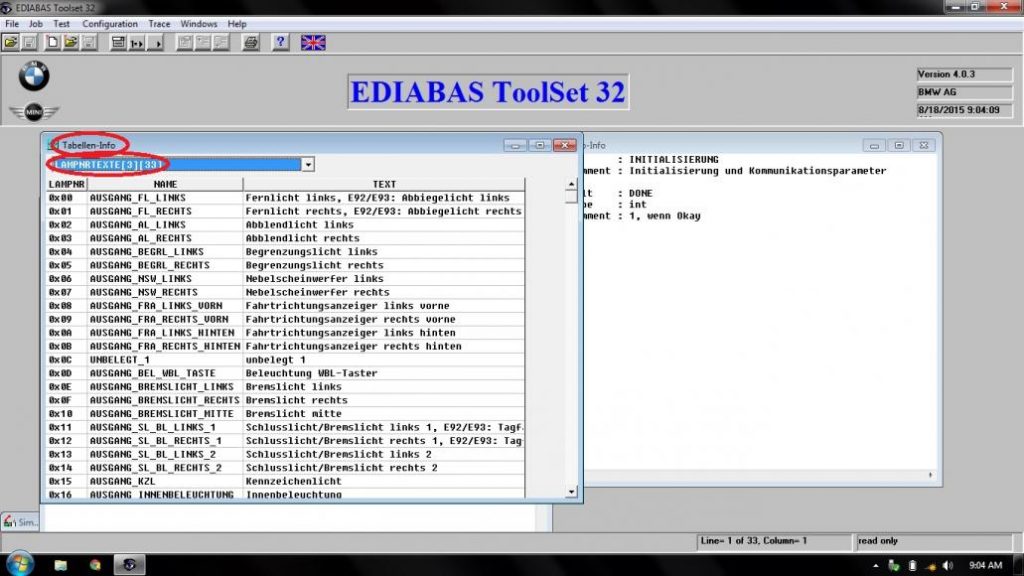1024x576 pixels.
Task: Click the Job-Info horizontal scrollbar right arrow
Action: [931, 475]
